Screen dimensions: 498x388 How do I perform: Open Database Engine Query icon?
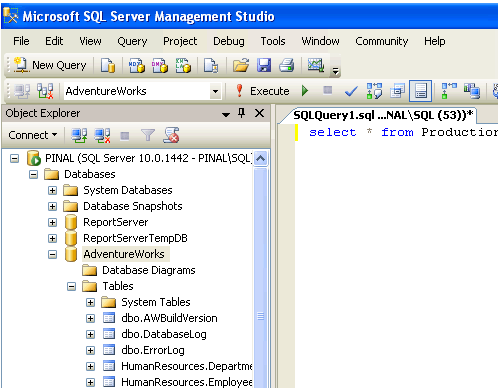point(108,65)
